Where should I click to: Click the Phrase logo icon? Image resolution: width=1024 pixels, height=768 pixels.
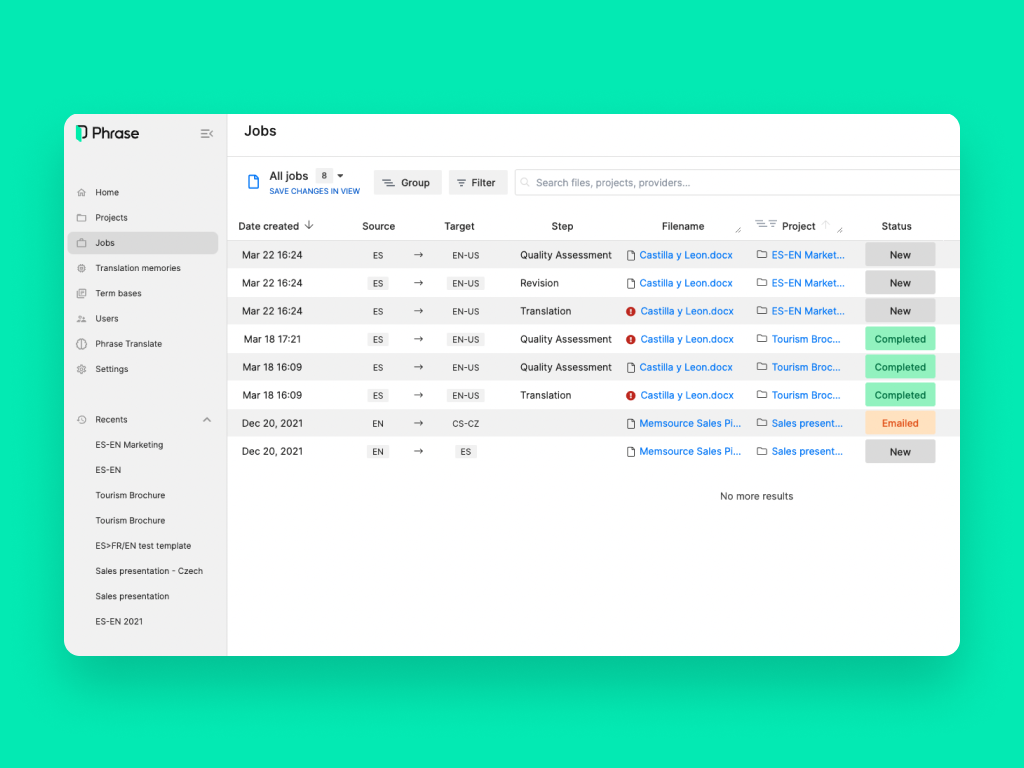tap(82, 133)
